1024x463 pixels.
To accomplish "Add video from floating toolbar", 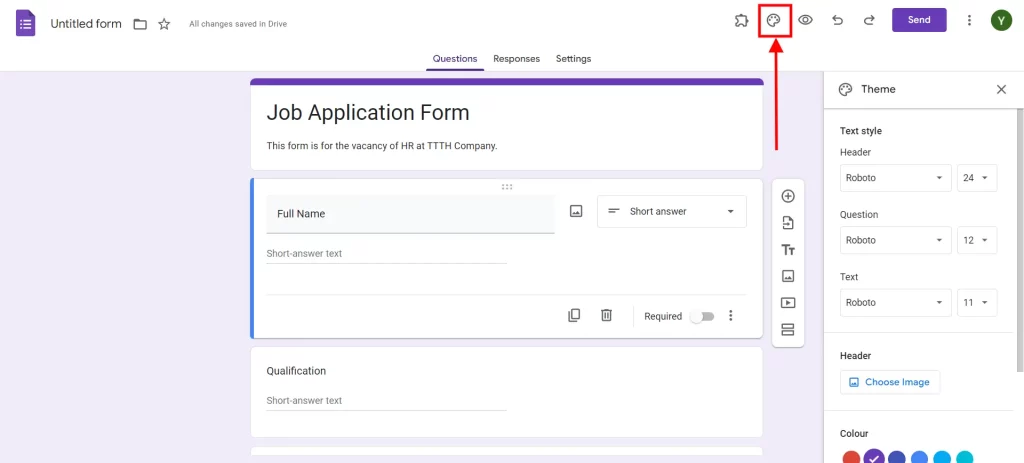I will tap(788, 303).
